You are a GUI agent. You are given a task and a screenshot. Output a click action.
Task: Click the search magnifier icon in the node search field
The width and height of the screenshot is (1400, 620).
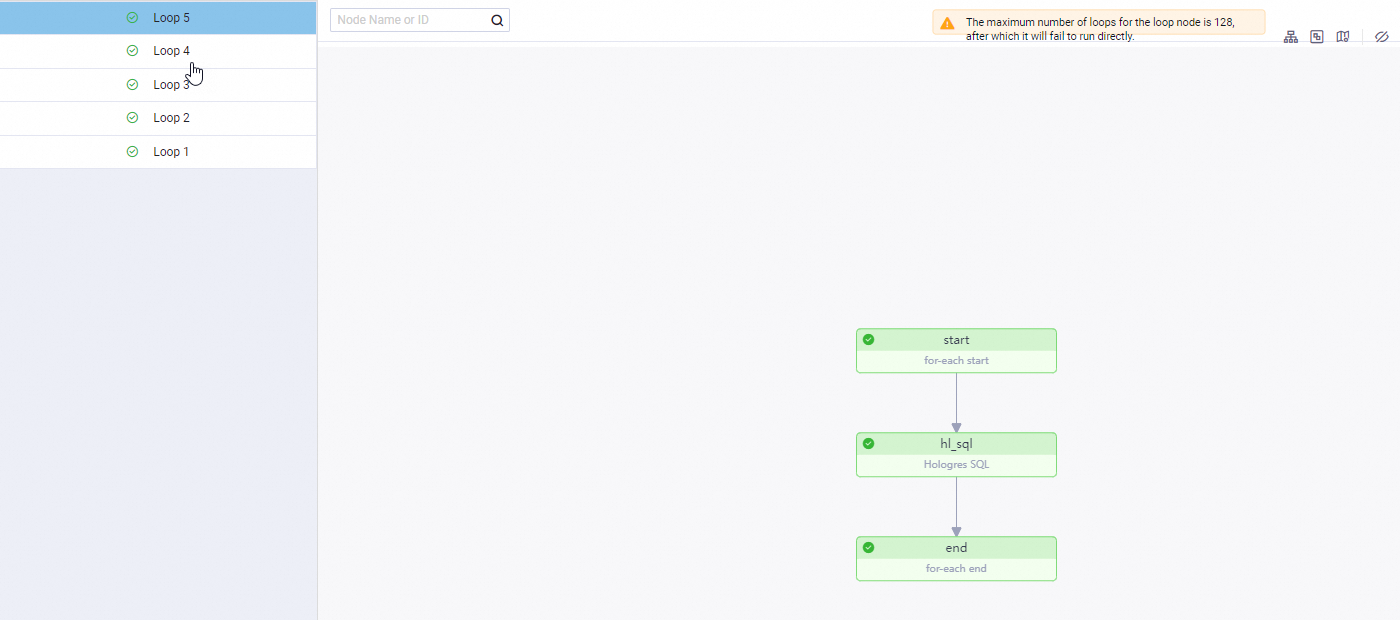click(496, 19)
